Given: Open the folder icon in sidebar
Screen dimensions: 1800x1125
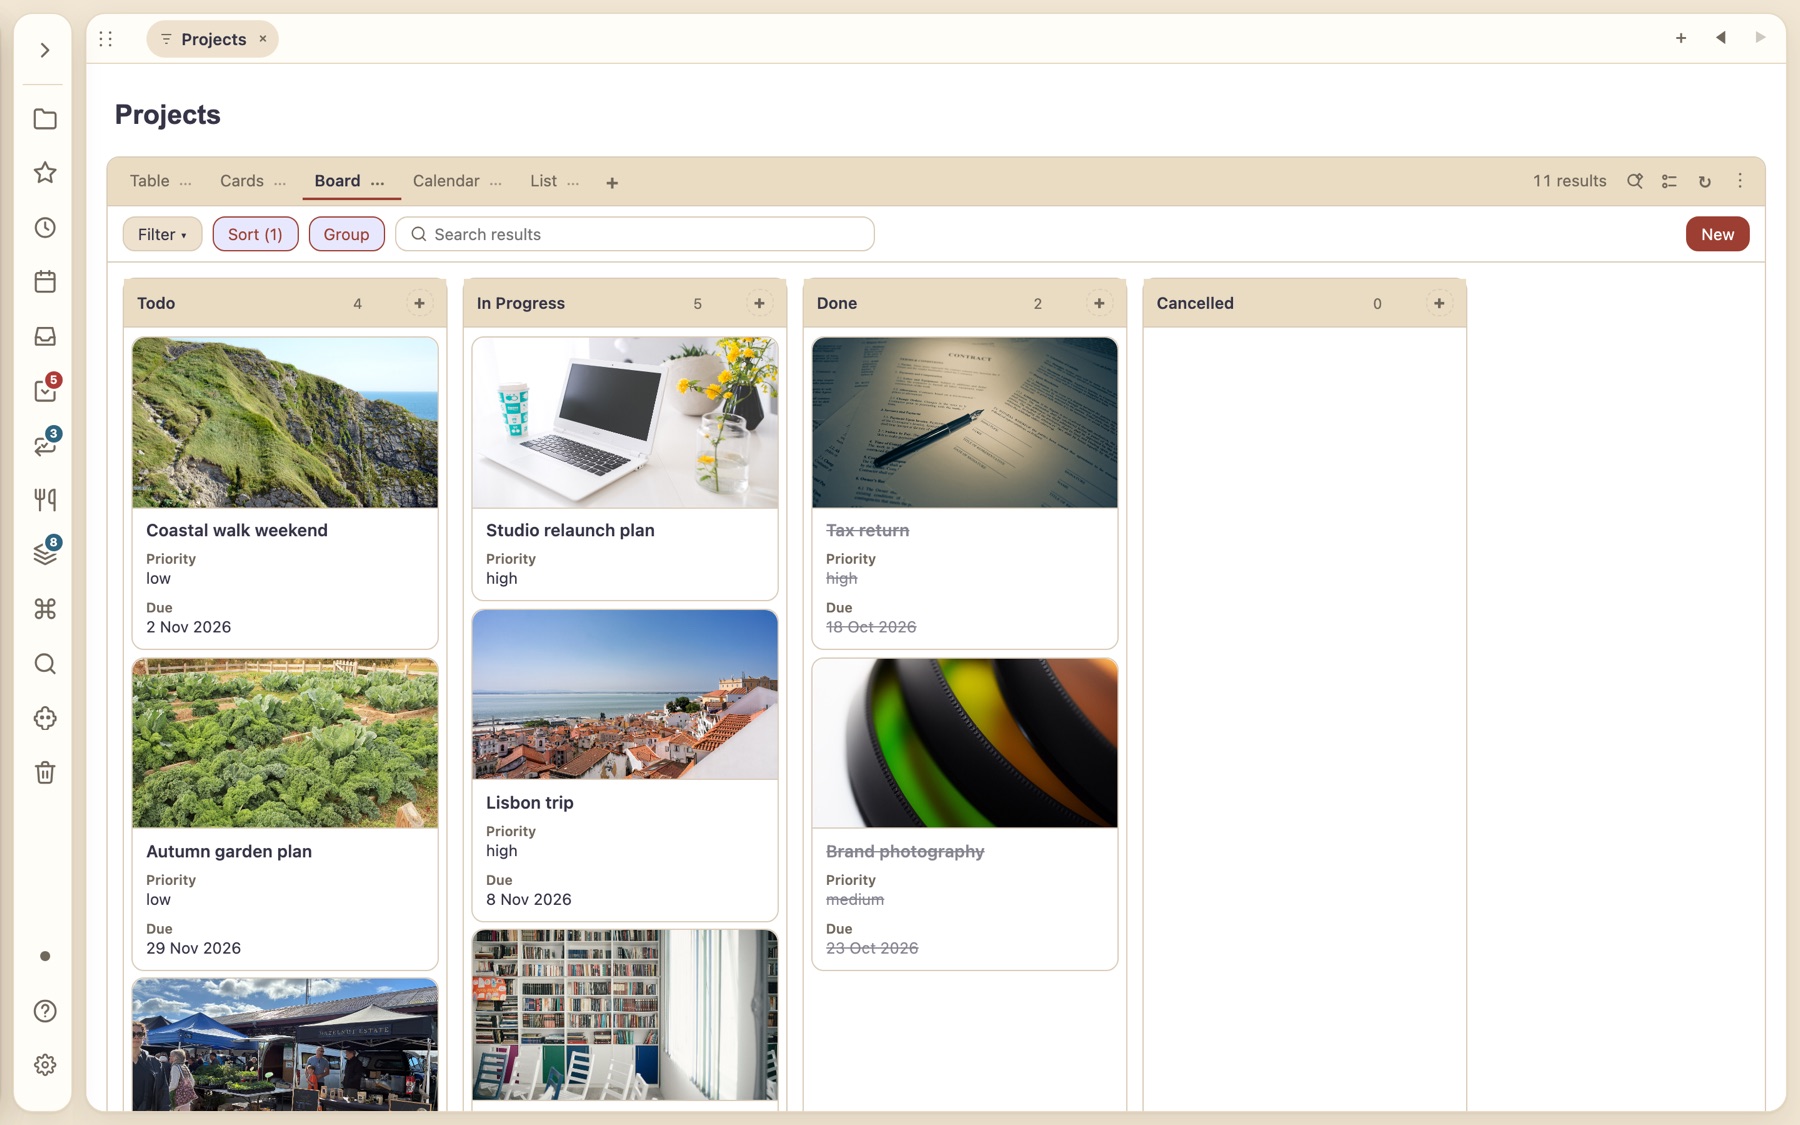Looking at the screenshot, I should tap(45, 119).
